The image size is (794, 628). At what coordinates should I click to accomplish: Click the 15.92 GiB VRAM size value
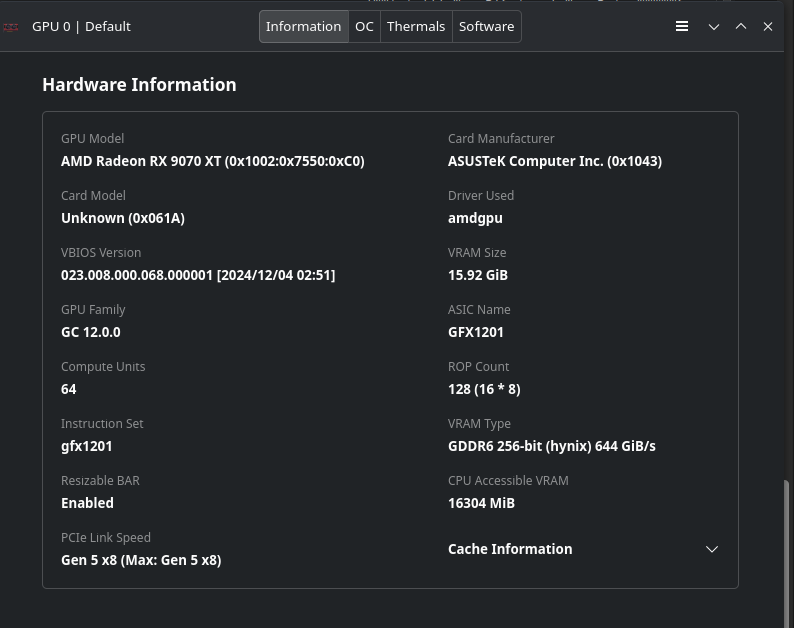[478, 275]
